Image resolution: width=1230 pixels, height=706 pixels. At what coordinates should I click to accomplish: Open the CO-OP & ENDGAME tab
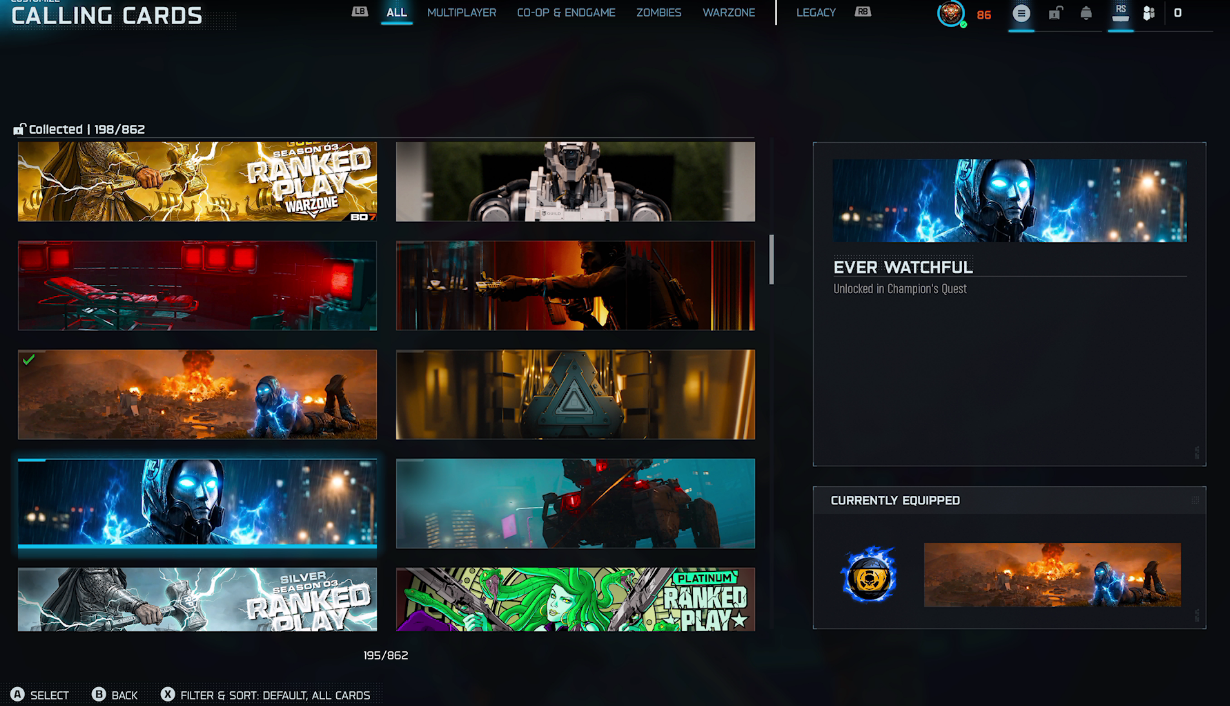pos(566,13)
